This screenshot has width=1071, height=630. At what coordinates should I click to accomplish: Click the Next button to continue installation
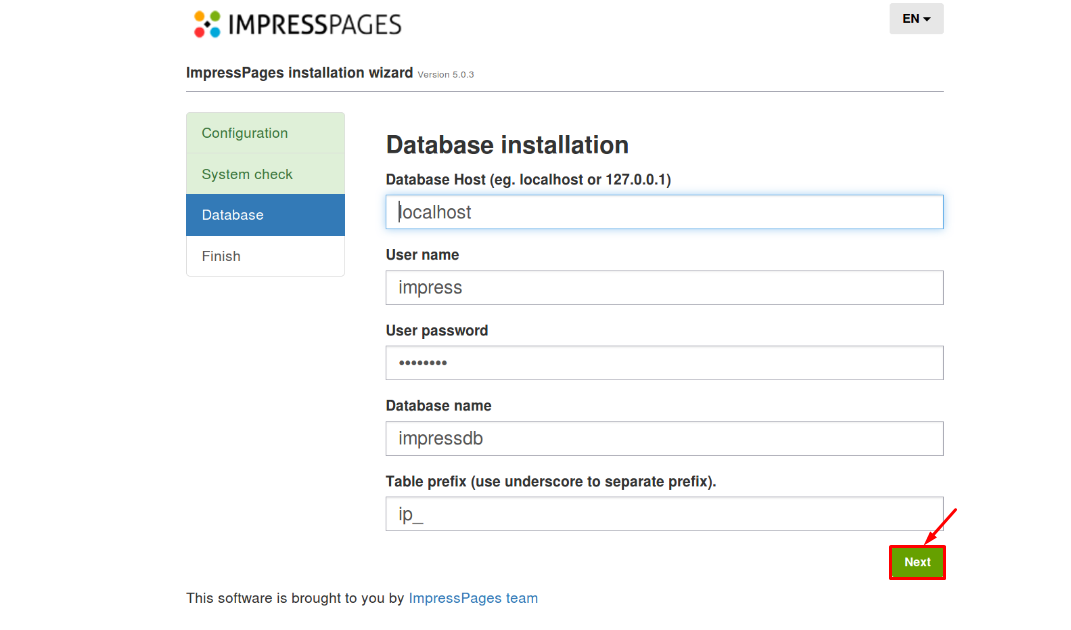916,562
